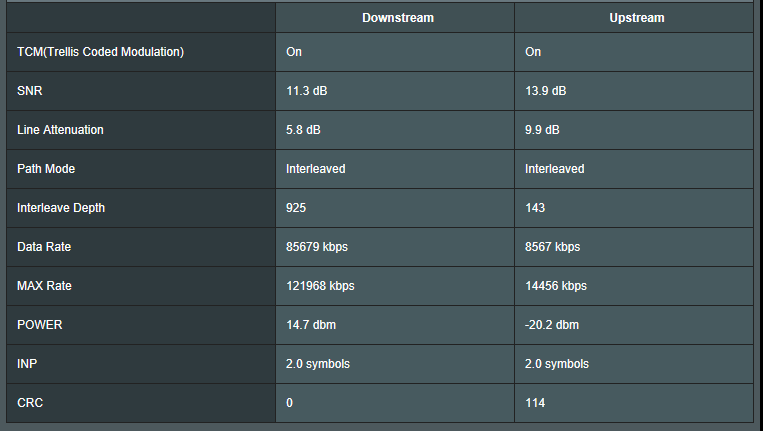Click the upstream CRC value 114

pyautogui.click(x=535, y=403)
